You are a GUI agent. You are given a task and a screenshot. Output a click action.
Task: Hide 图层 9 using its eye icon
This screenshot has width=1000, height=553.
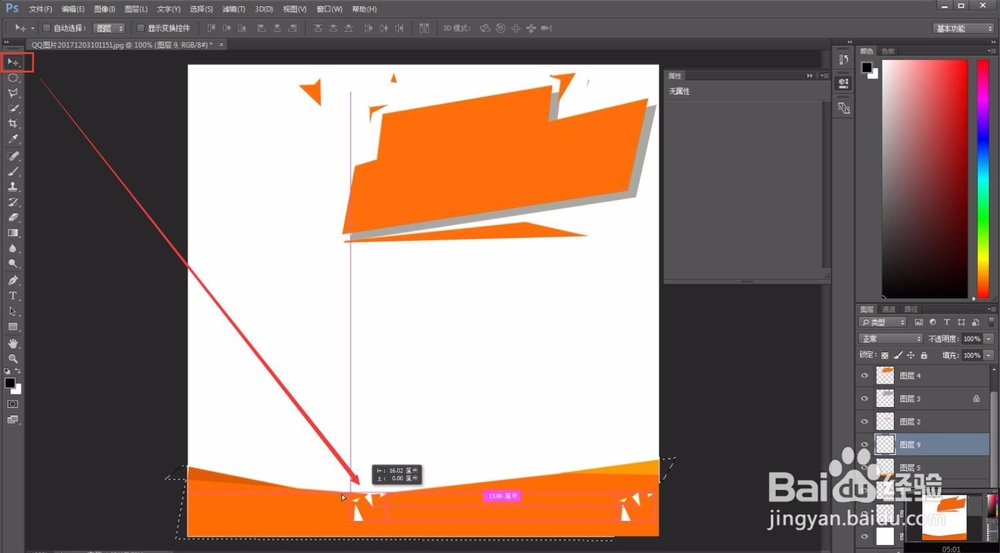tap(865, 445)
